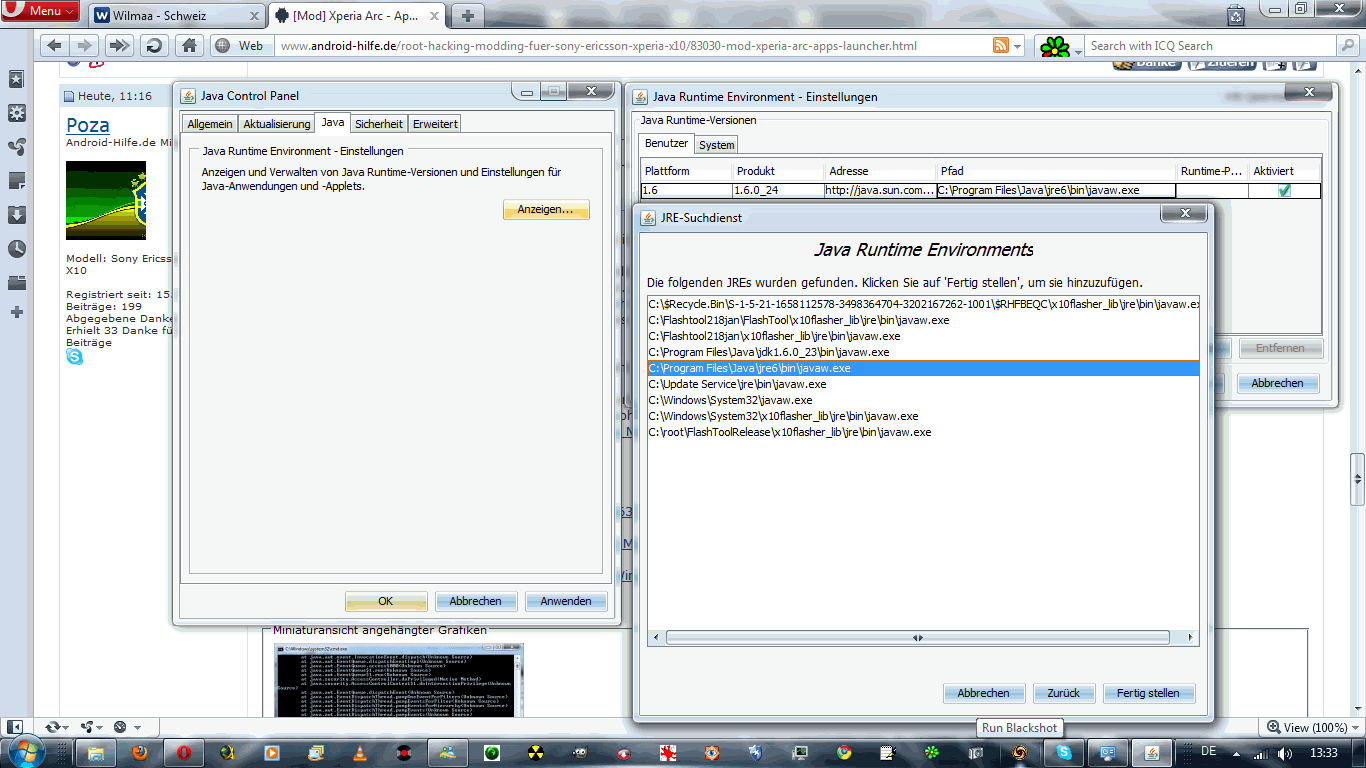Screen dimensions: 1366x768
Task: Open the History clock panel in Opera sidebar
Action: tap(16, 249)
